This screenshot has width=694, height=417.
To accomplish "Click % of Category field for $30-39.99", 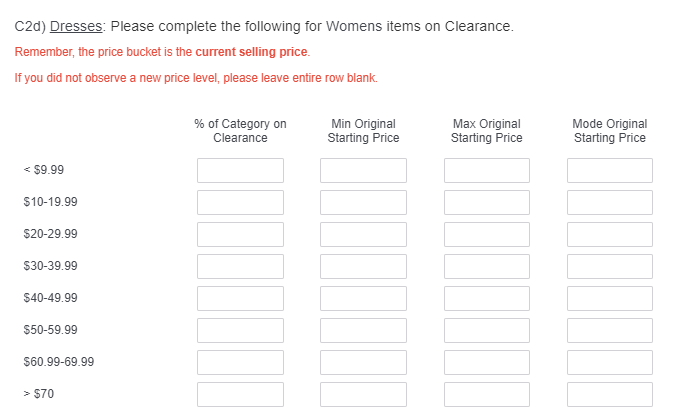I will tap(240, 266).
